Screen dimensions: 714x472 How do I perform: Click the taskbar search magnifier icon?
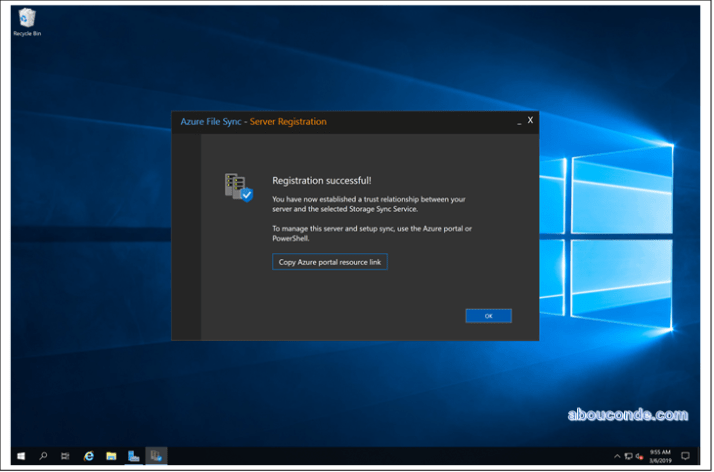(x=43, y=456)
